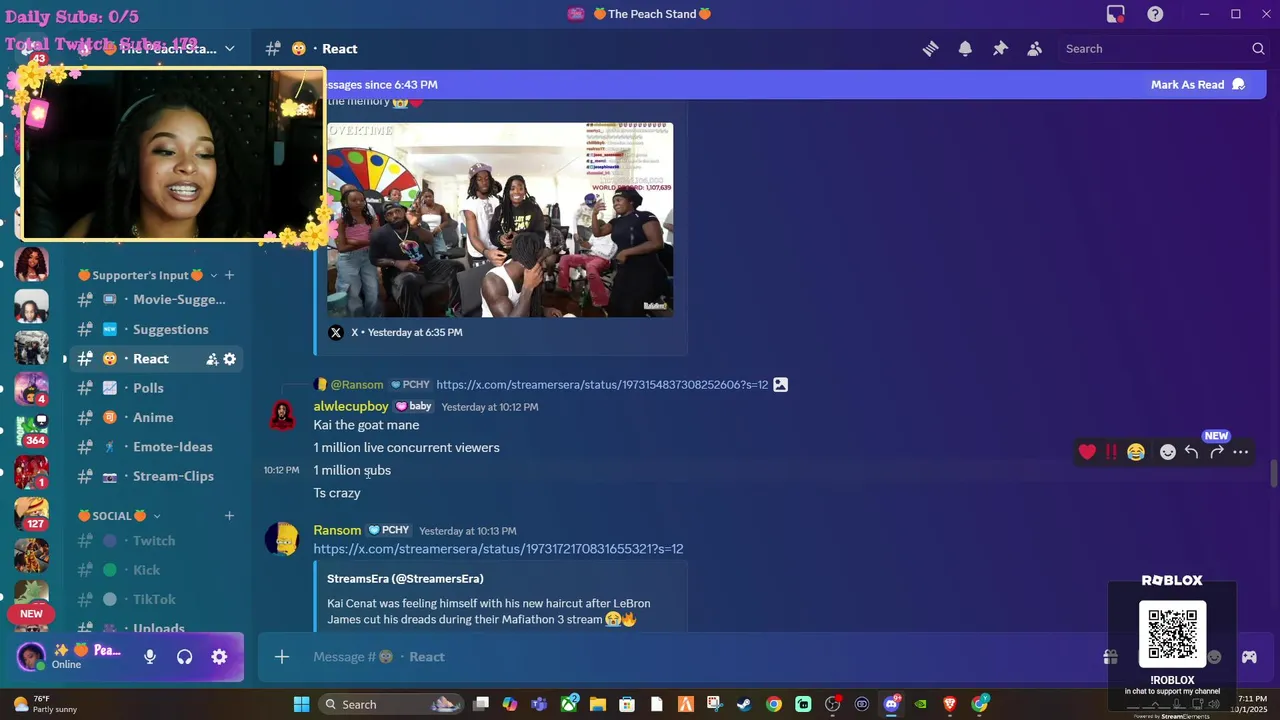Open the Twitch social channel
Image resolution: width=1280 pixels, height=720 pixels.
156,541
